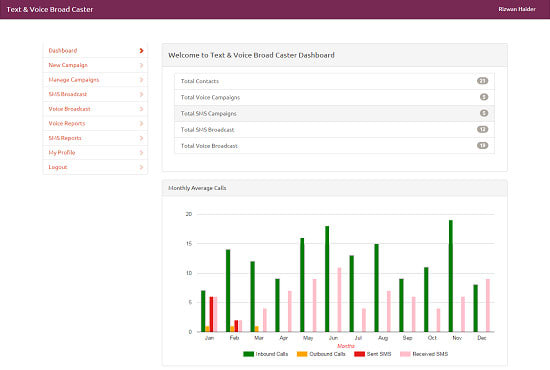Click the chevron icon beside Dashboard
This screenshot has height=370, width=550.
[141, 51]
